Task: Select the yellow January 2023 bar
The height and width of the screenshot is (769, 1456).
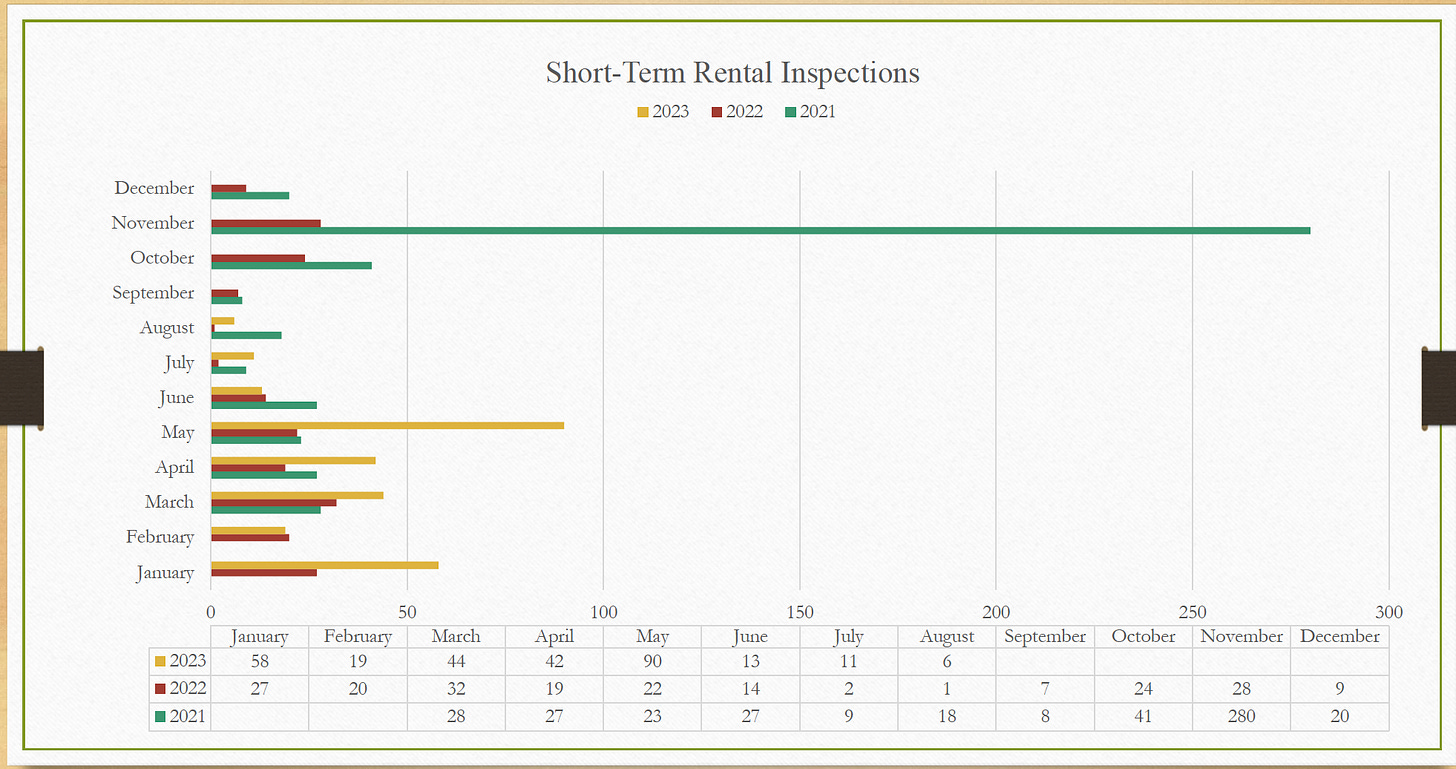Action: [x=325, y=565]
